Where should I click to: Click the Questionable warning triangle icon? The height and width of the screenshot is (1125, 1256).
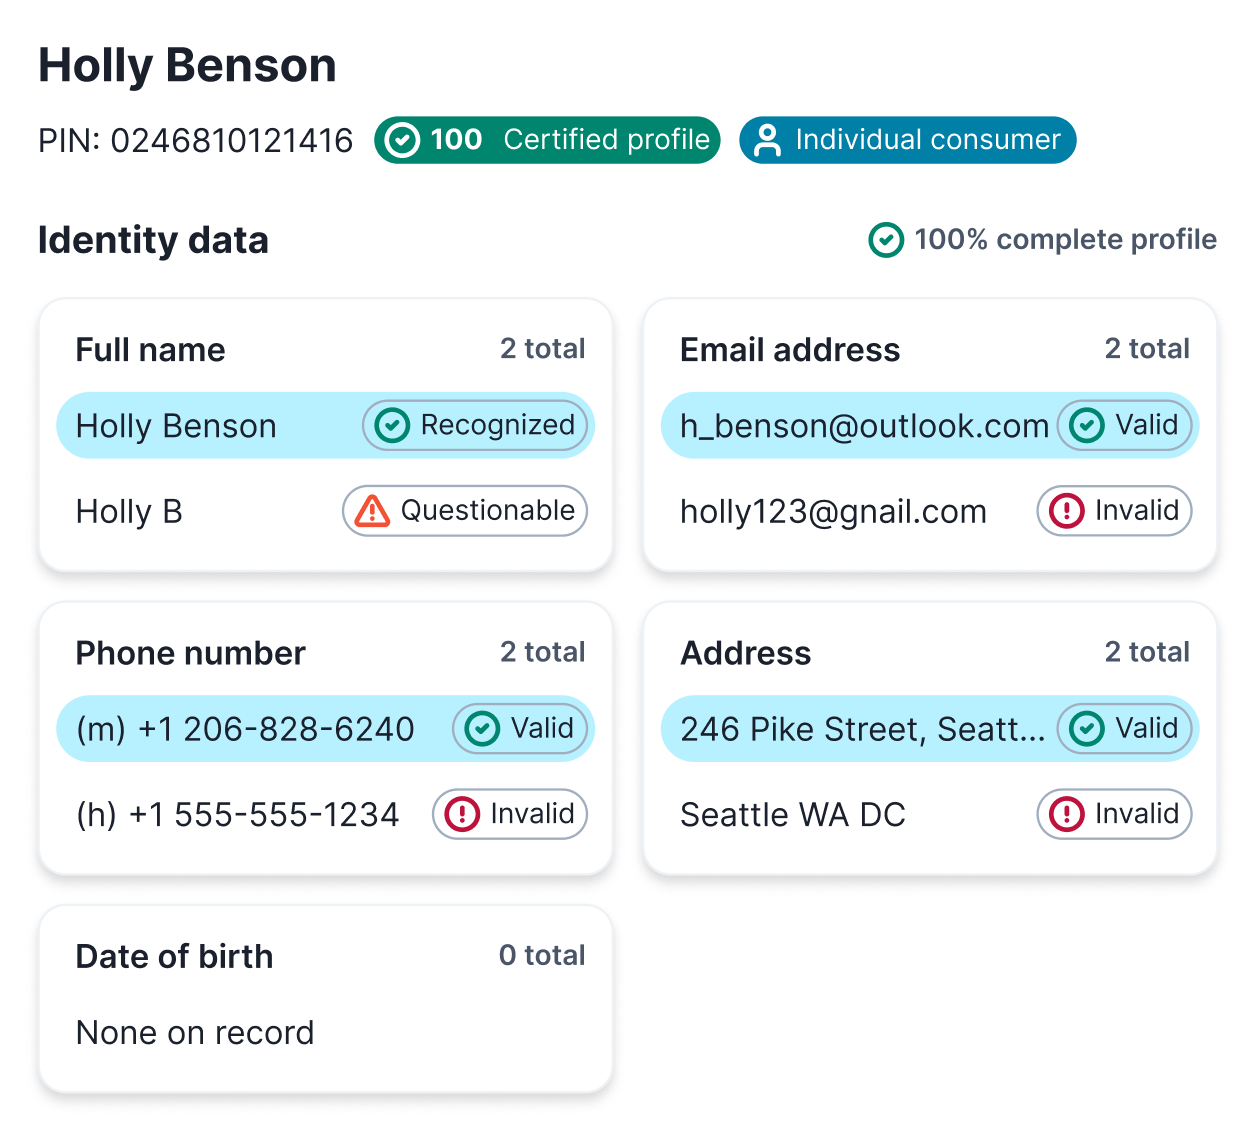click(x=373, y=511)
